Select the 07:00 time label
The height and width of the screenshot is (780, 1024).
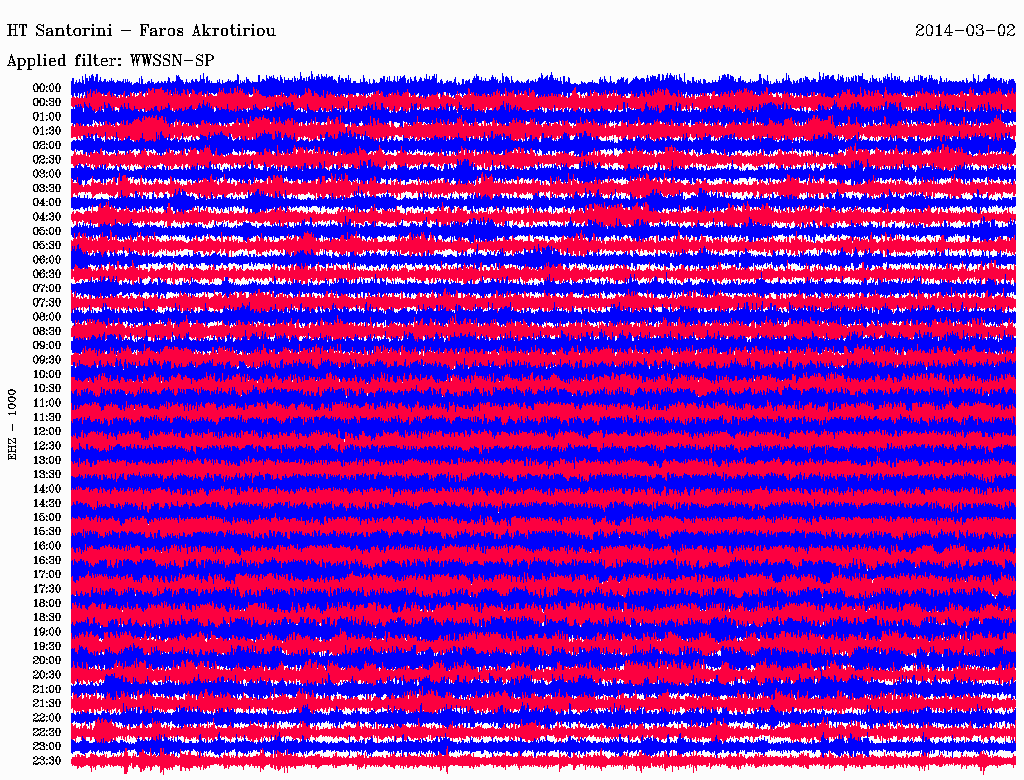point(47,288)
